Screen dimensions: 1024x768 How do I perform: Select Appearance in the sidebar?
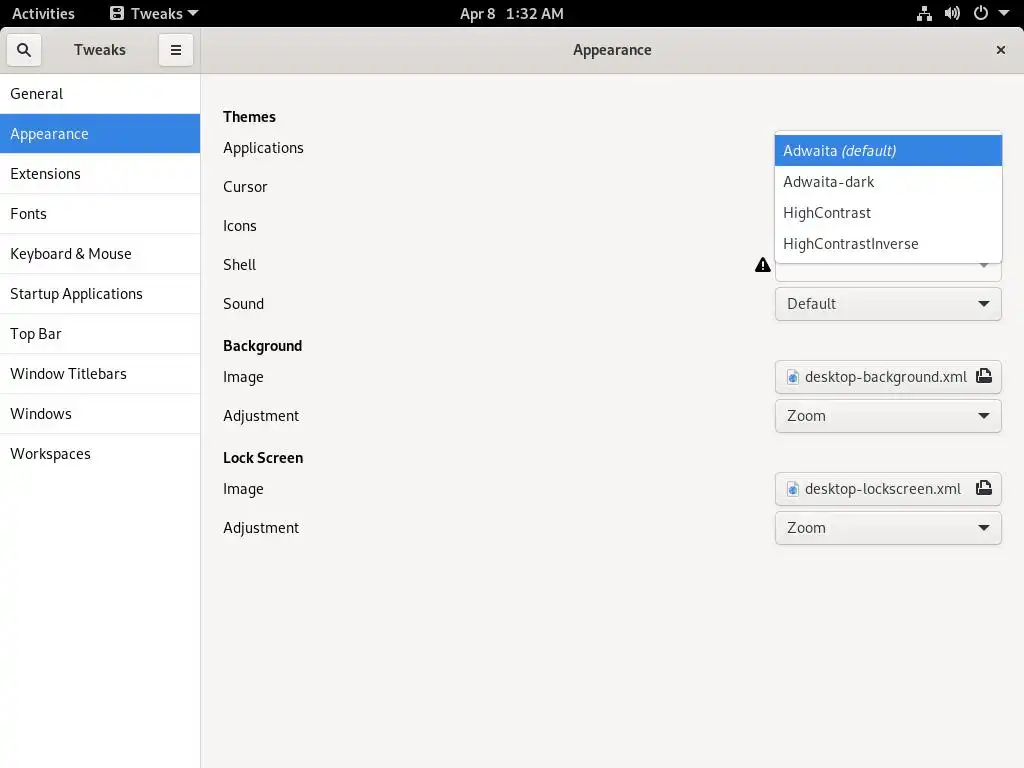coord(100,133)
